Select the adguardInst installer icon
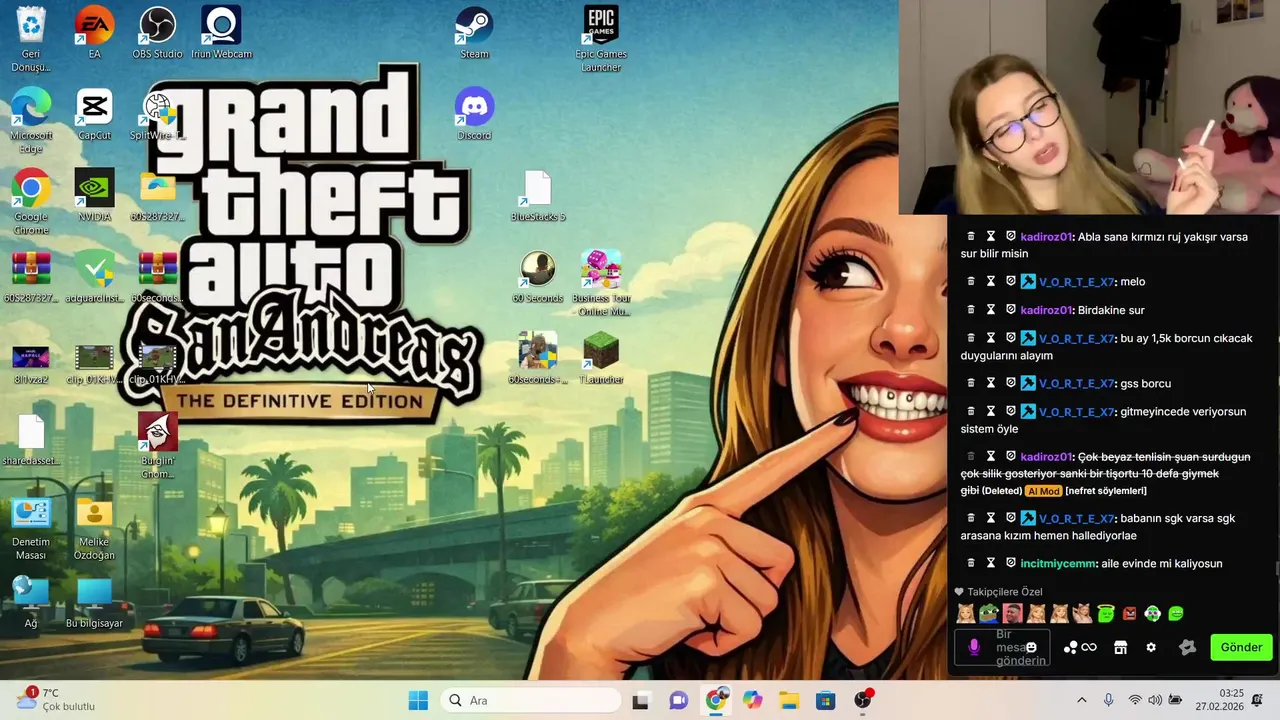 [x=94, y=277]
